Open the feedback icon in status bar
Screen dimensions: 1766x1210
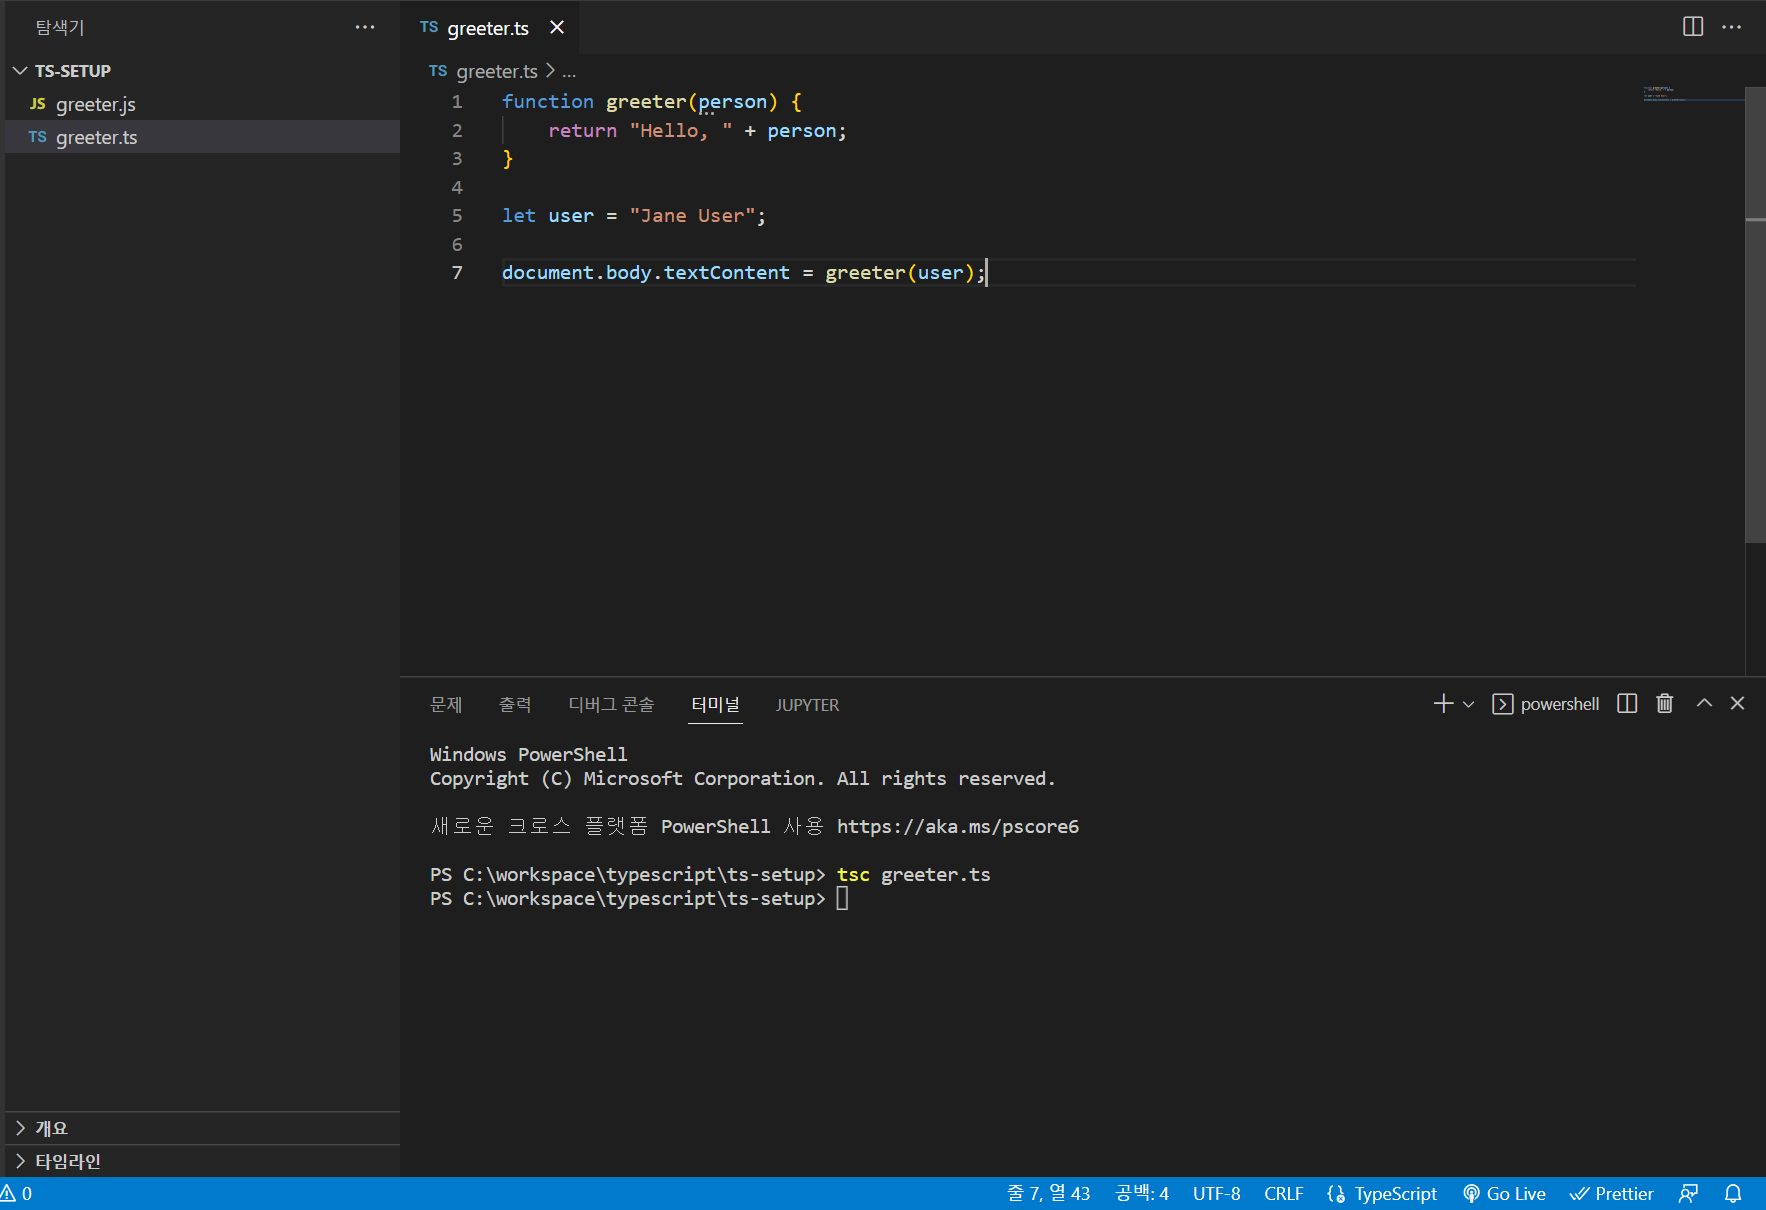coord(1689,1194)
